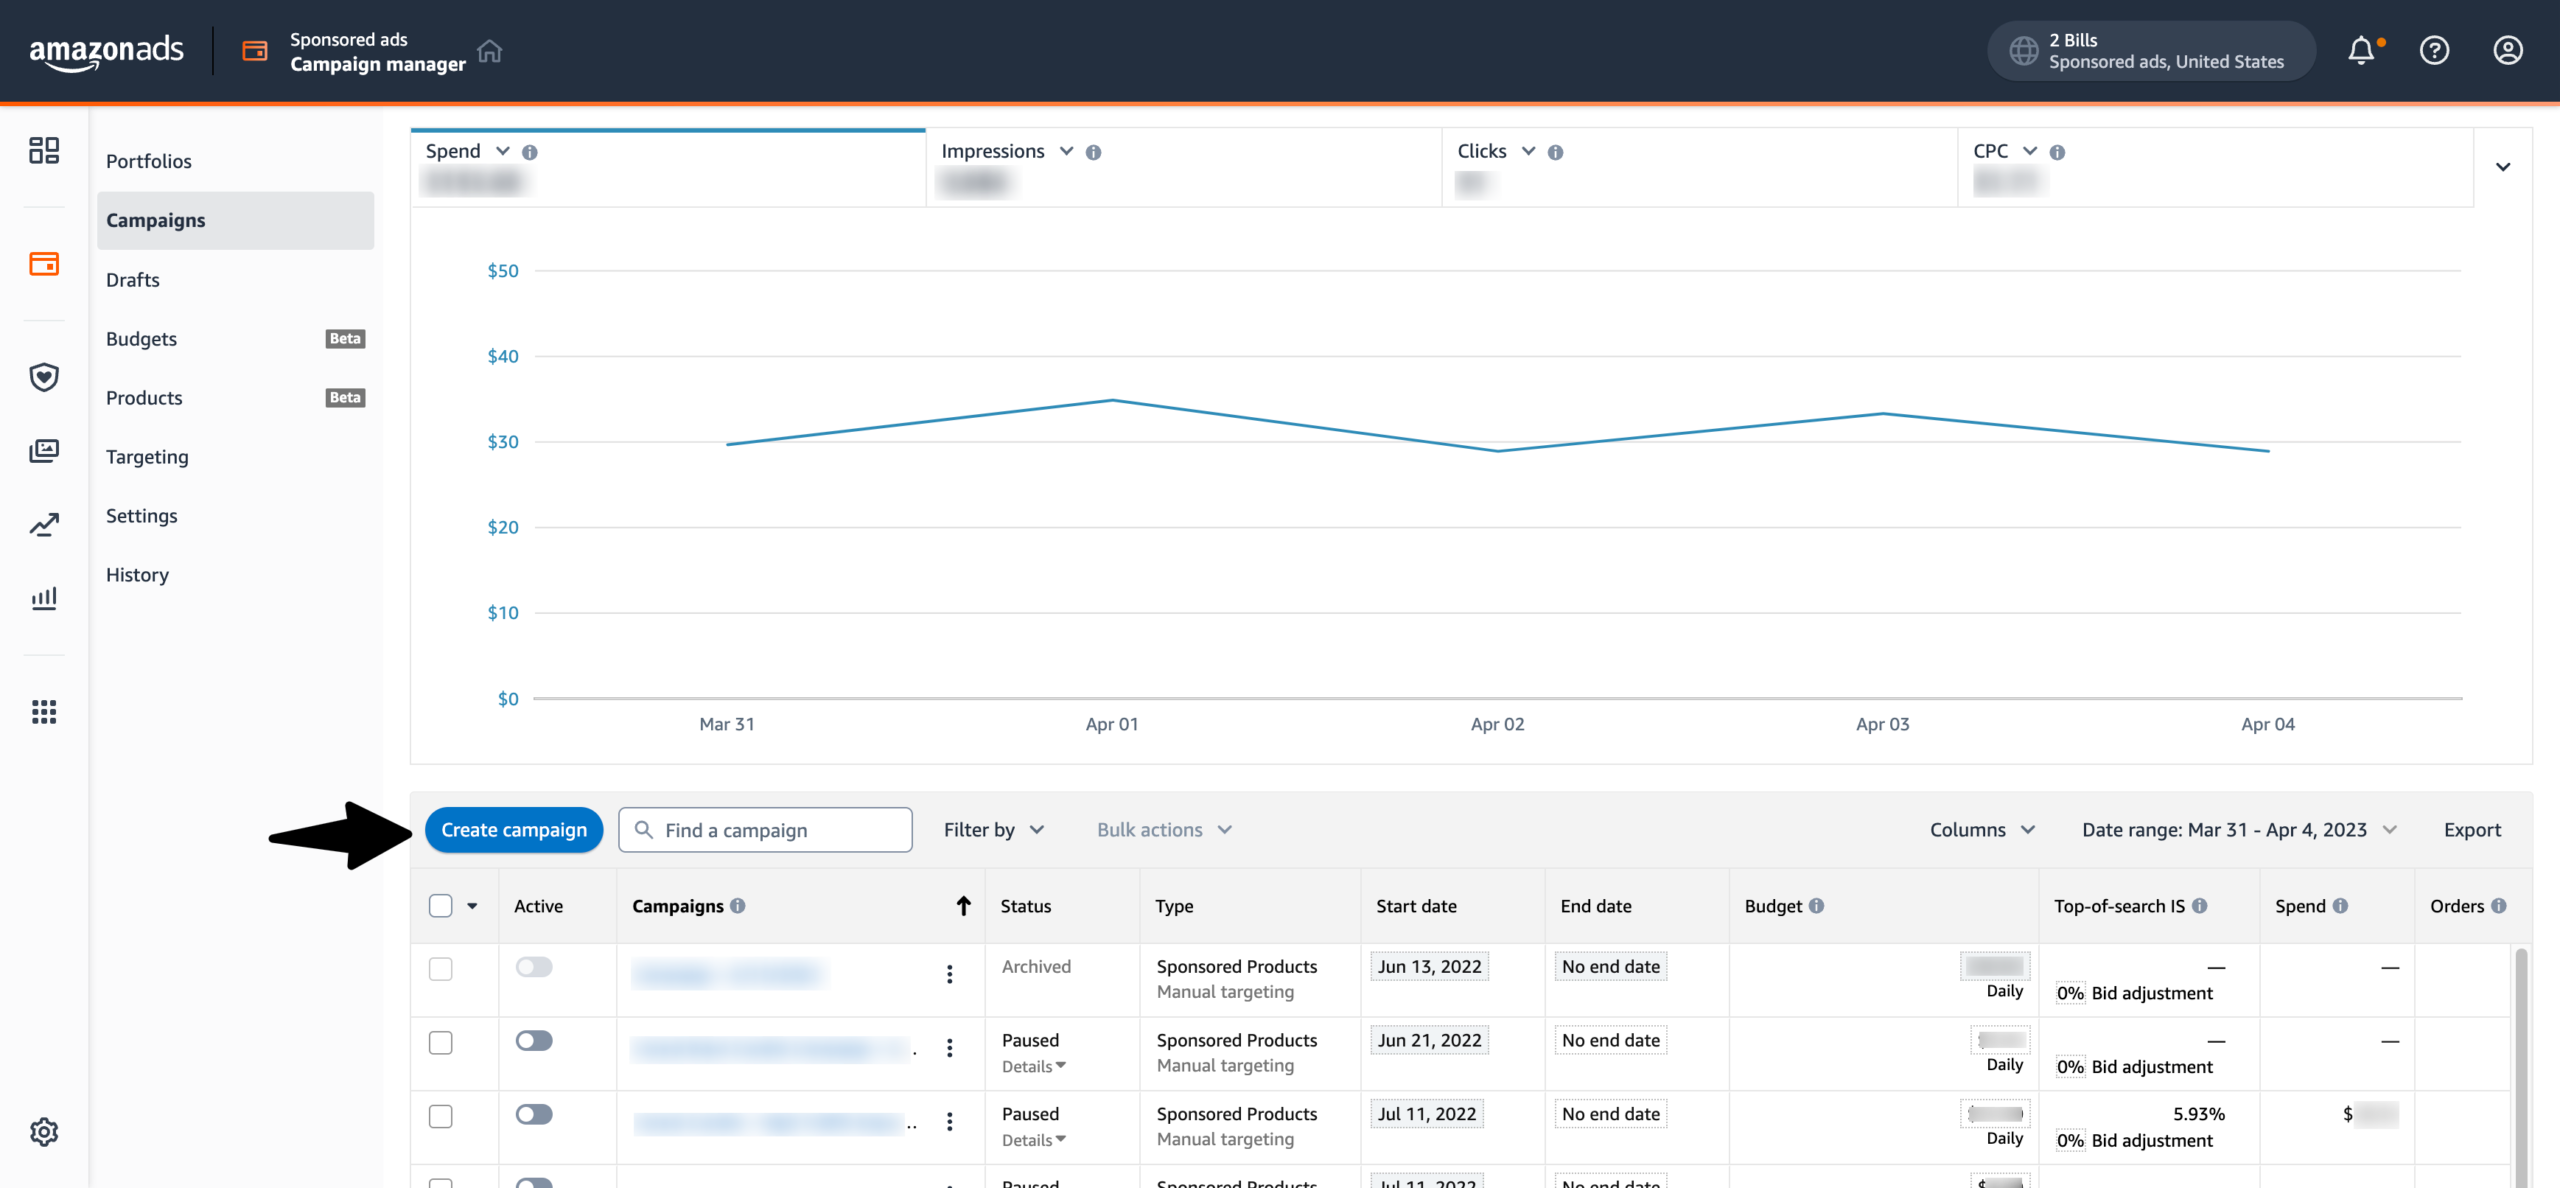The height and width of the screenshot is (1188, 2560).
Task: Check the select-all campaigns checkbox
Action: (x=440, y=906)
